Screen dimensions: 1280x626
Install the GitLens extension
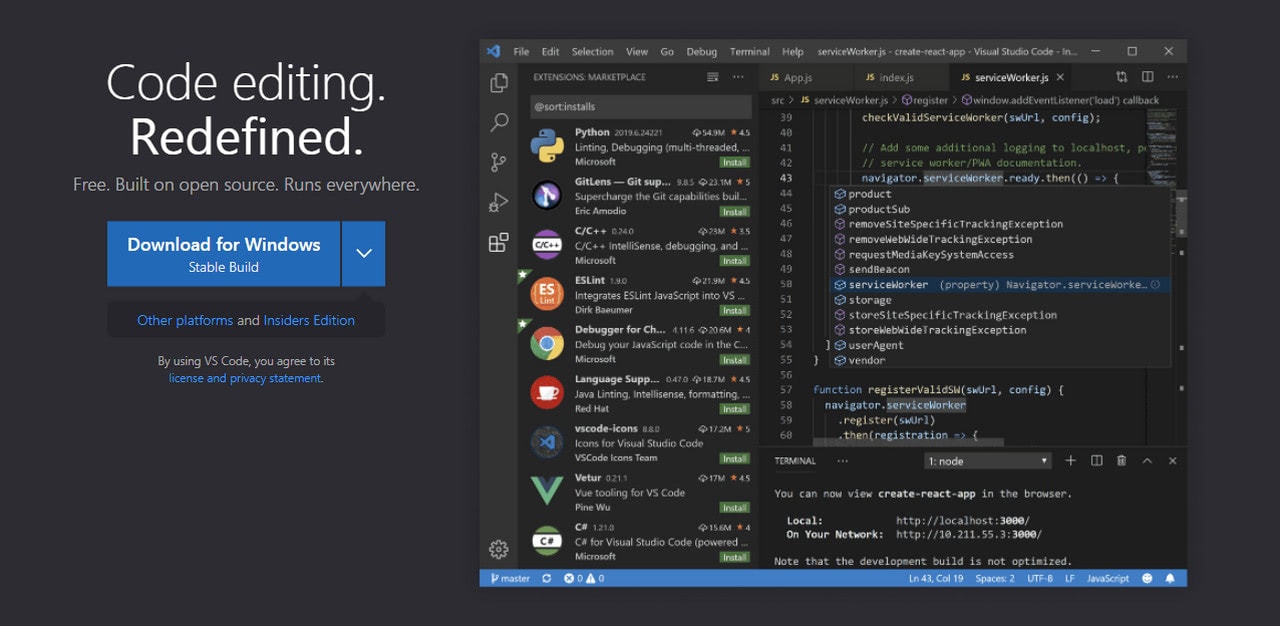pos(735,212)
